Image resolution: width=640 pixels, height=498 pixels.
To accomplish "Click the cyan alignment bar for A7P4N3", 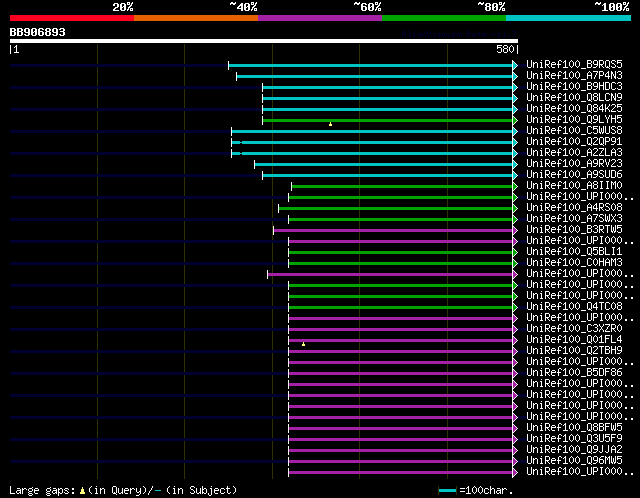I will point(375,76).
